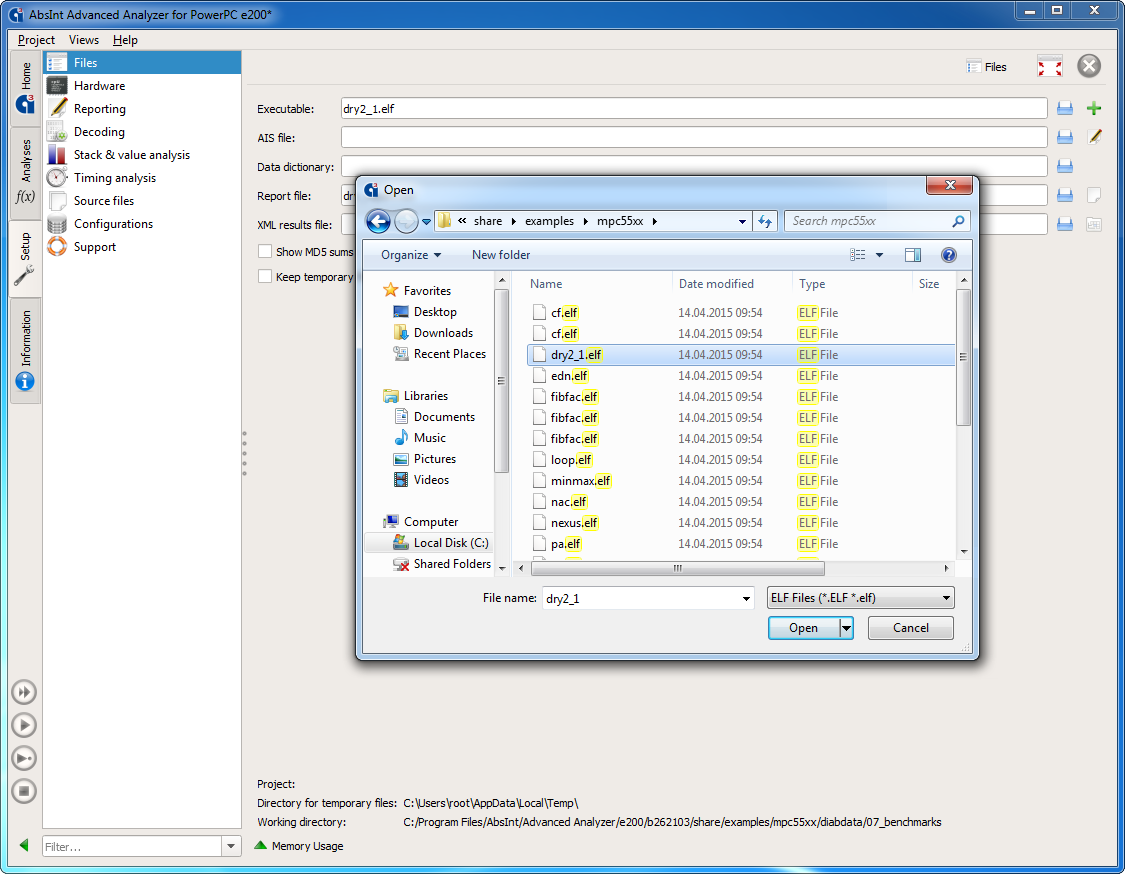This screenshot has height=874, width=1125.
Task: Refresh the mpc55xx folder view
Action: pos(766,222)
